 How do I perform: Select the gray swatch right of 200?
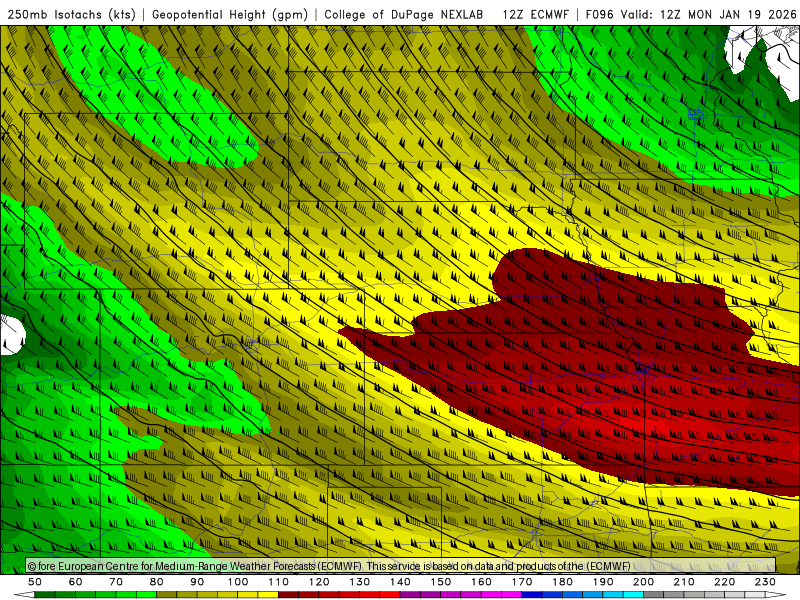click(654, 595)
